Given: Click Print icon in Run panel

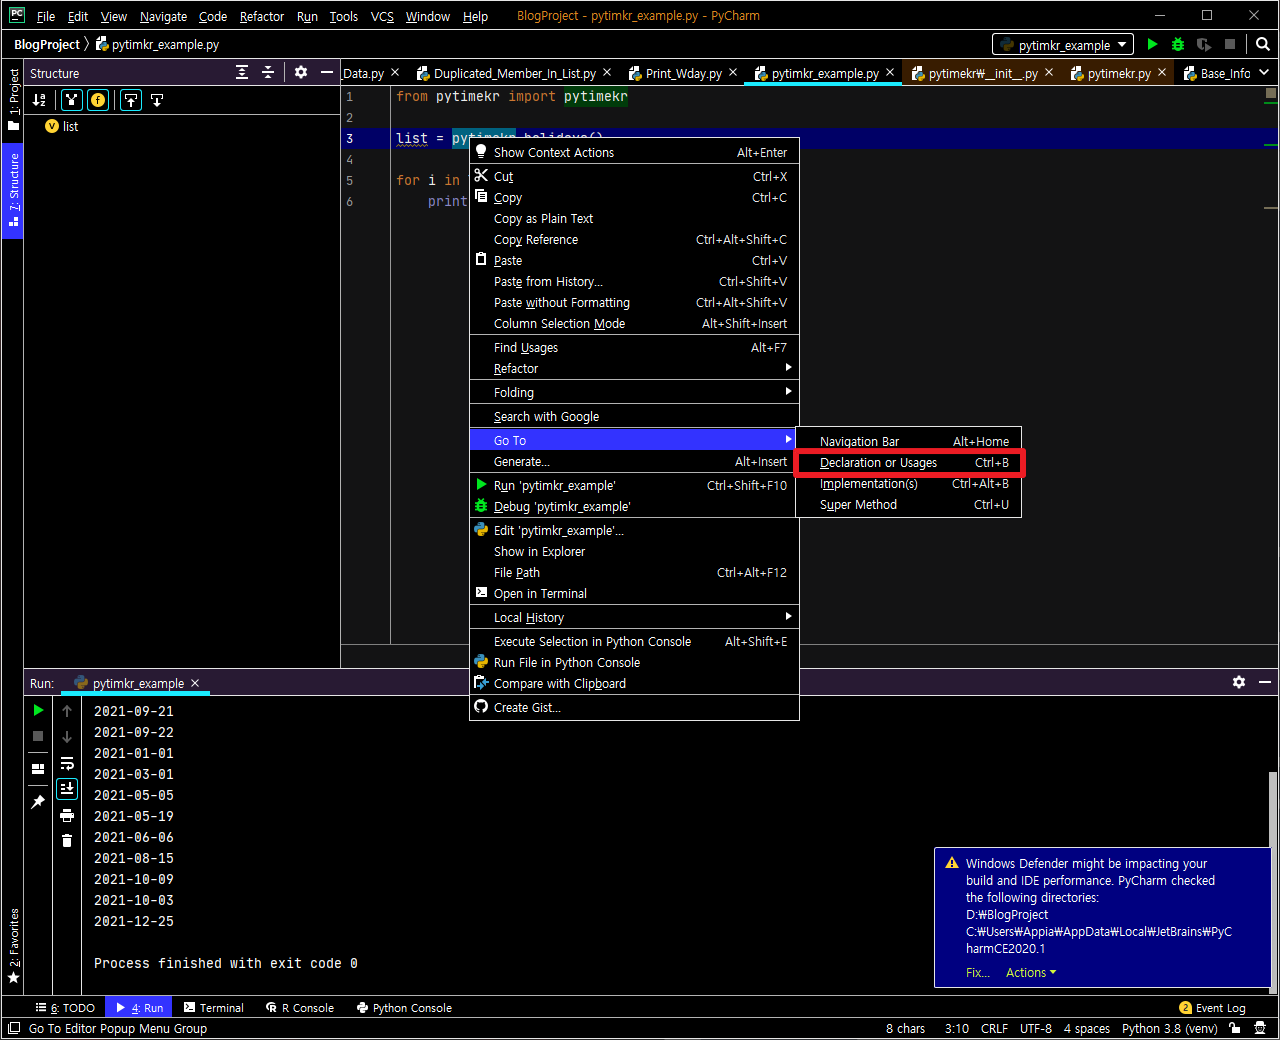Looking at the screenshot, I should (67, 815).
